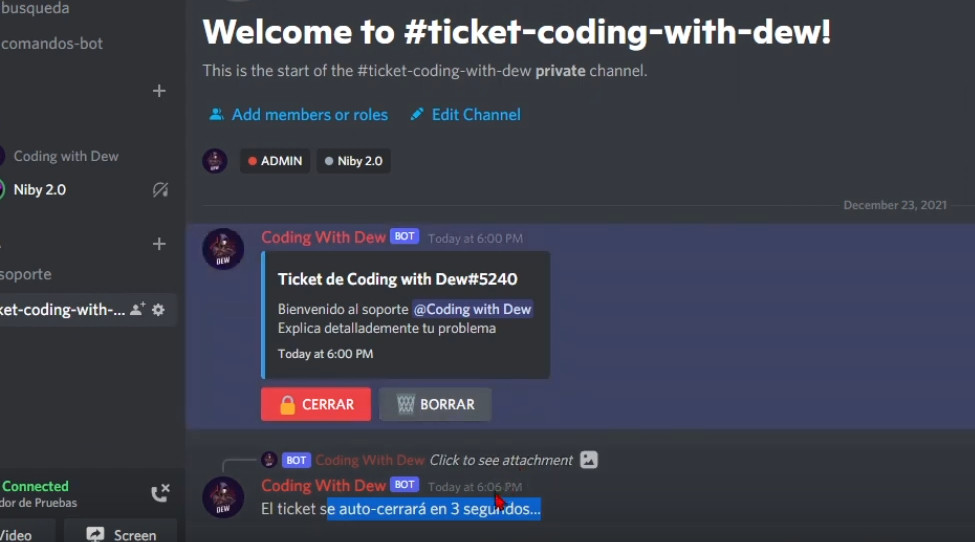Click the Coding With Dew name at 6:00 PM
The width and height of the screenshot is (975, 542).
(323, 237)
